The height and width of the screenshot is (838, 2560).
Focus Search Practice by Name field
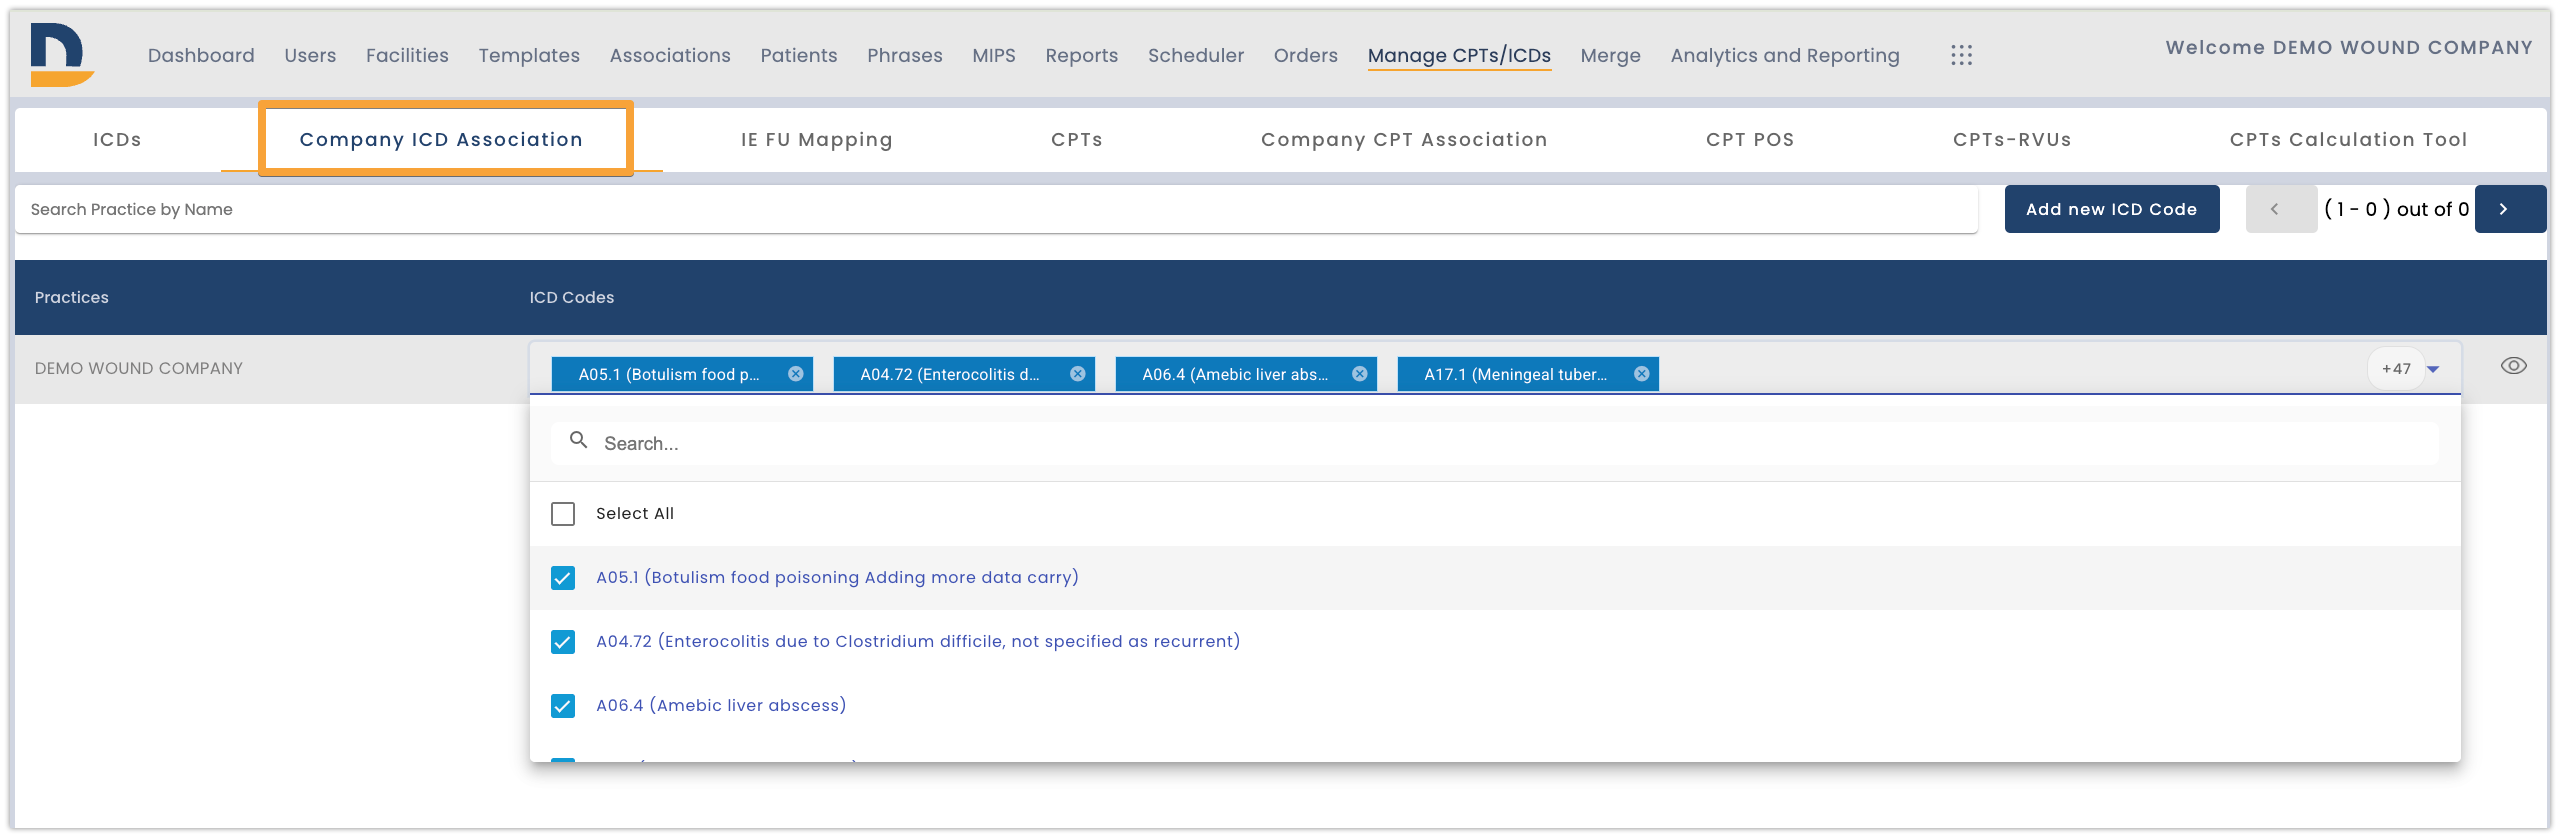(x=996, y=209)
